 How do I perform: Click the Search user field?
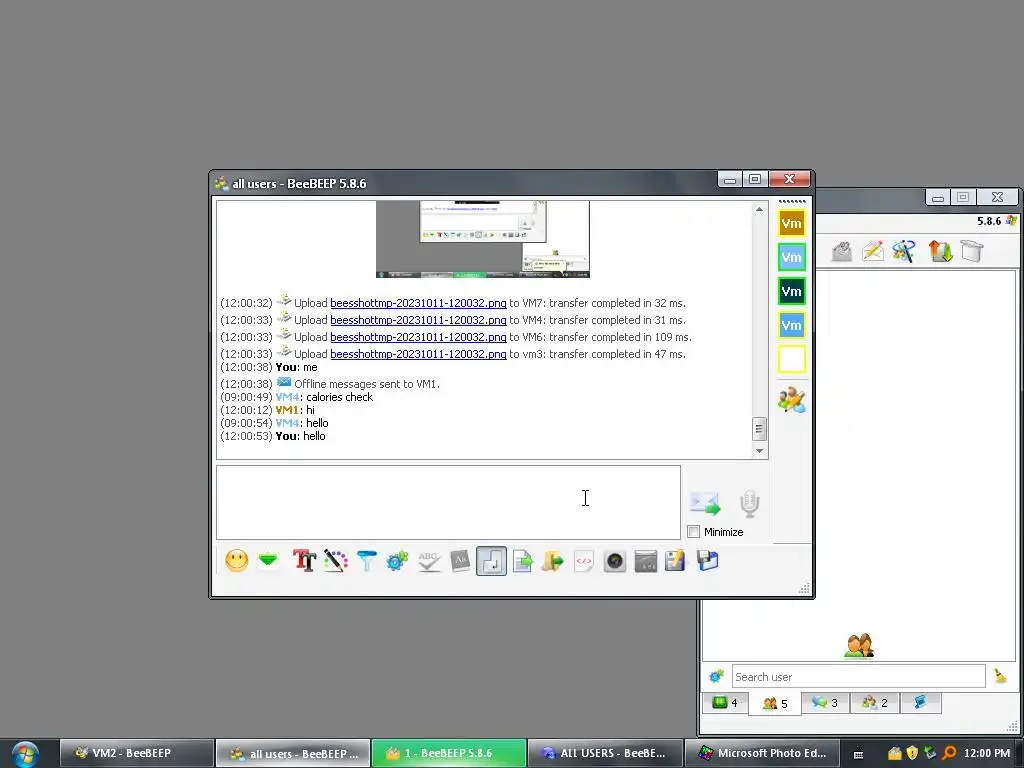858,677
